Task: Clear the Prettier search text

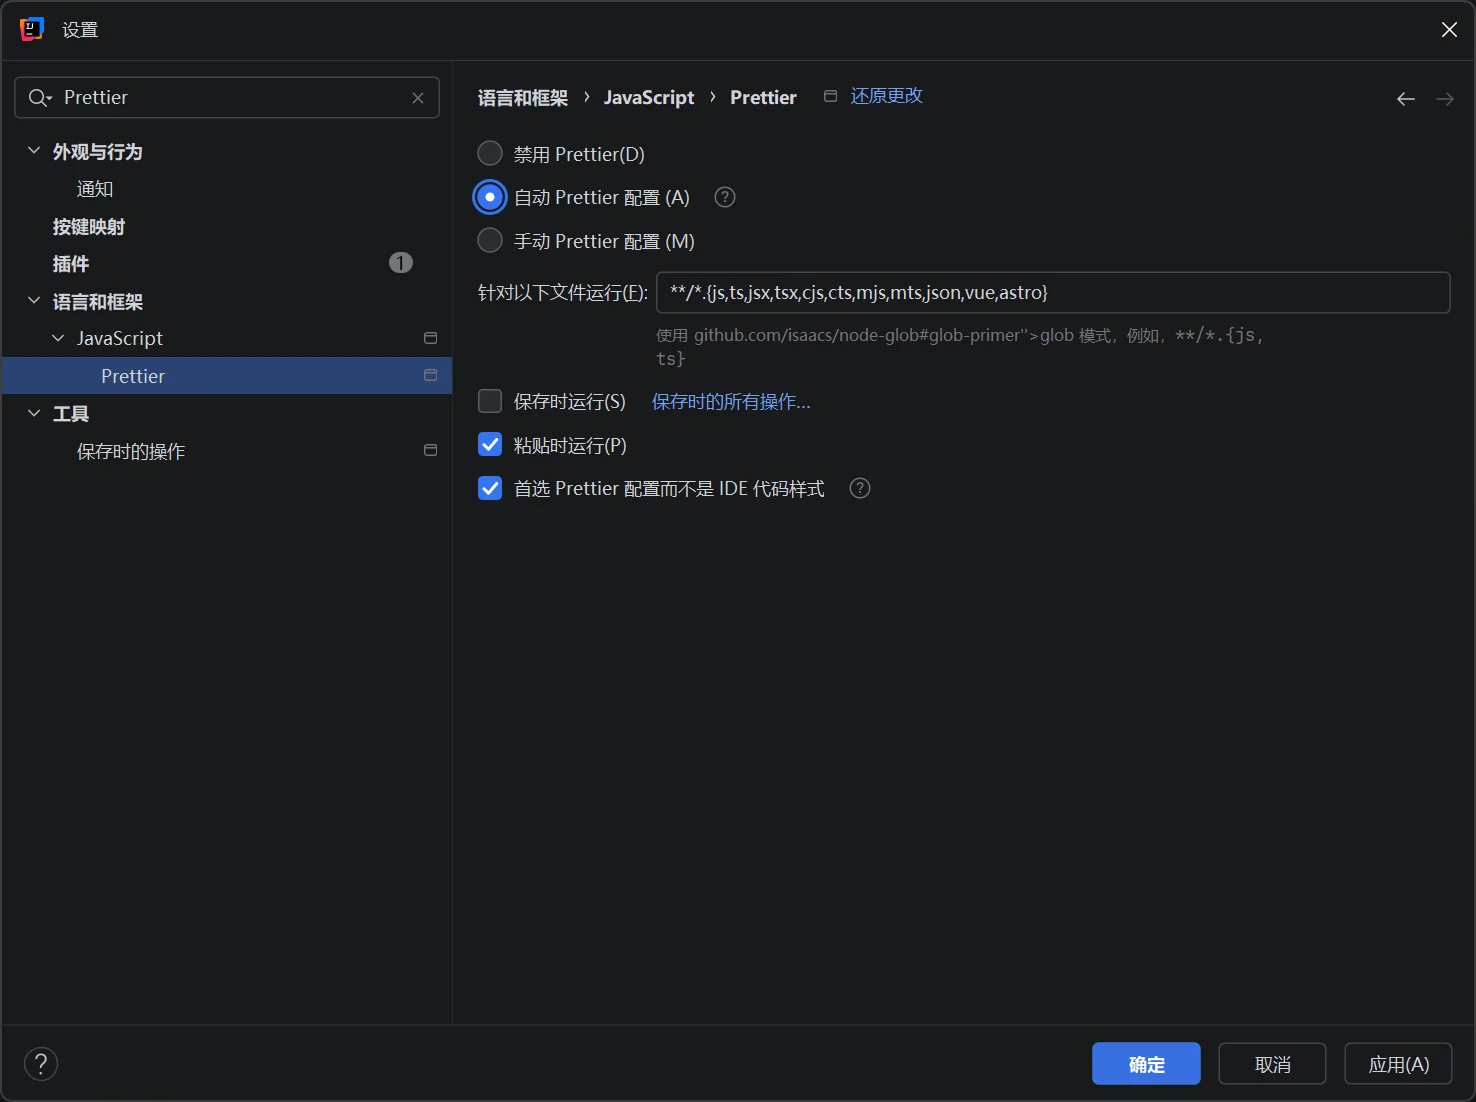Action: coord(418,97)
